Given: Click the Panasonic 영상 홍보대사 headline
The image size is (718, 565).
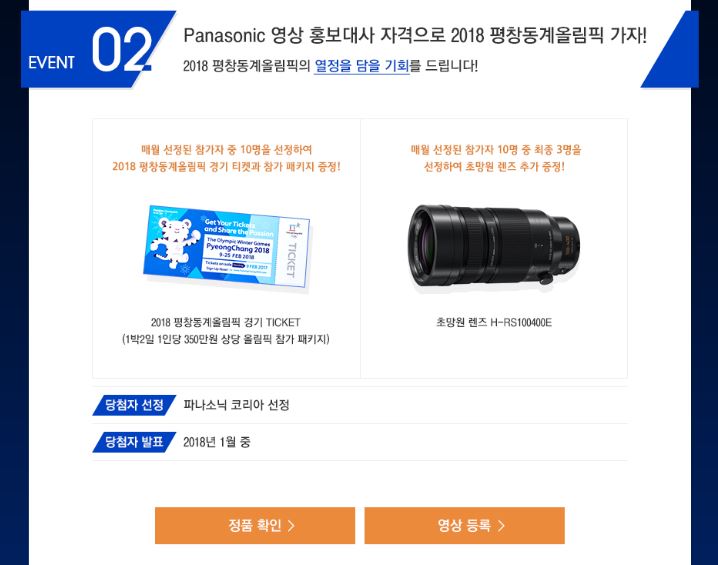Looking at the screenshot, I should pyautogui.click(x=415, y=36).
